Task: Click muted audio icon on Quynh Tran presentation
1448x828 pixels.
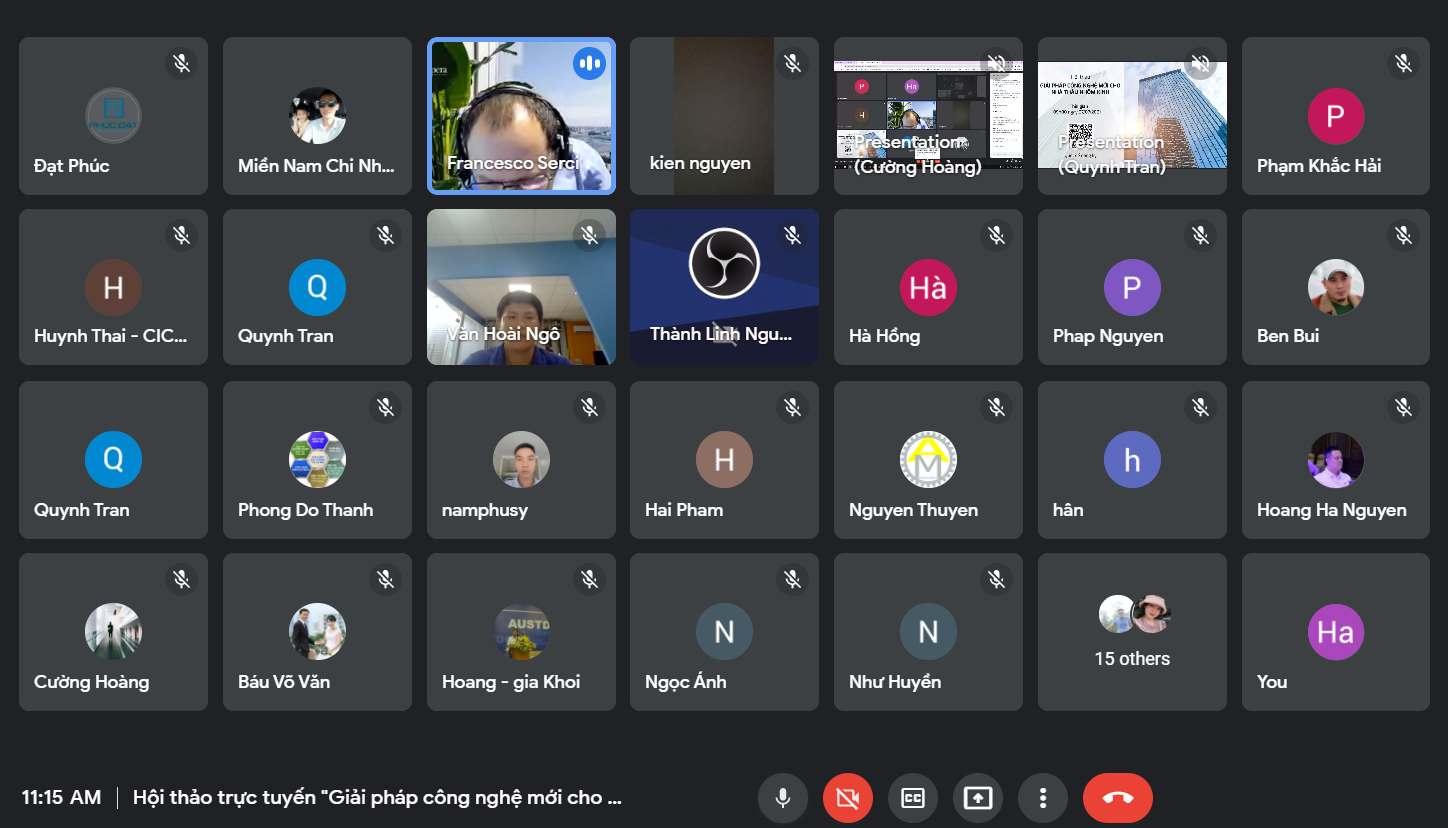Action: pos(1200,64)
